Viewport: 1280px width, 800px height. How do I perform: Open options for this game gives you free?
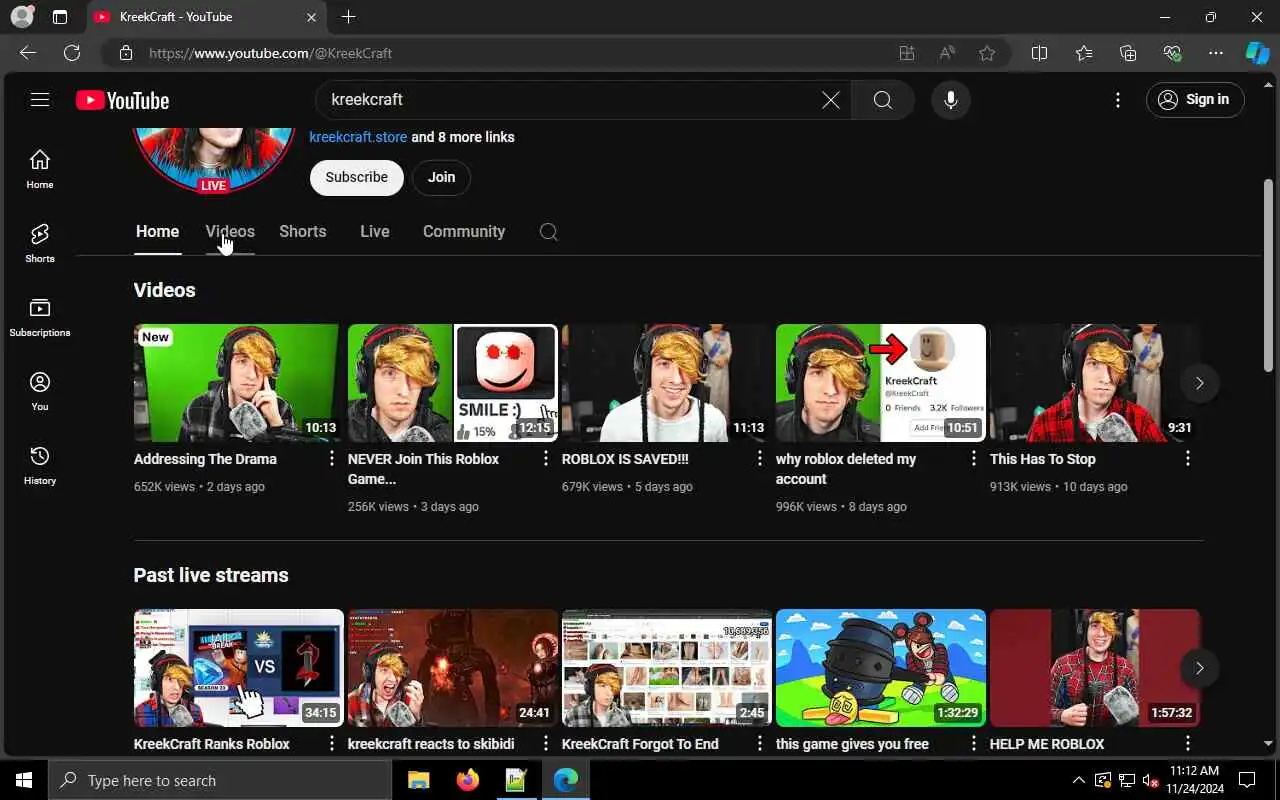pos(974,744)
